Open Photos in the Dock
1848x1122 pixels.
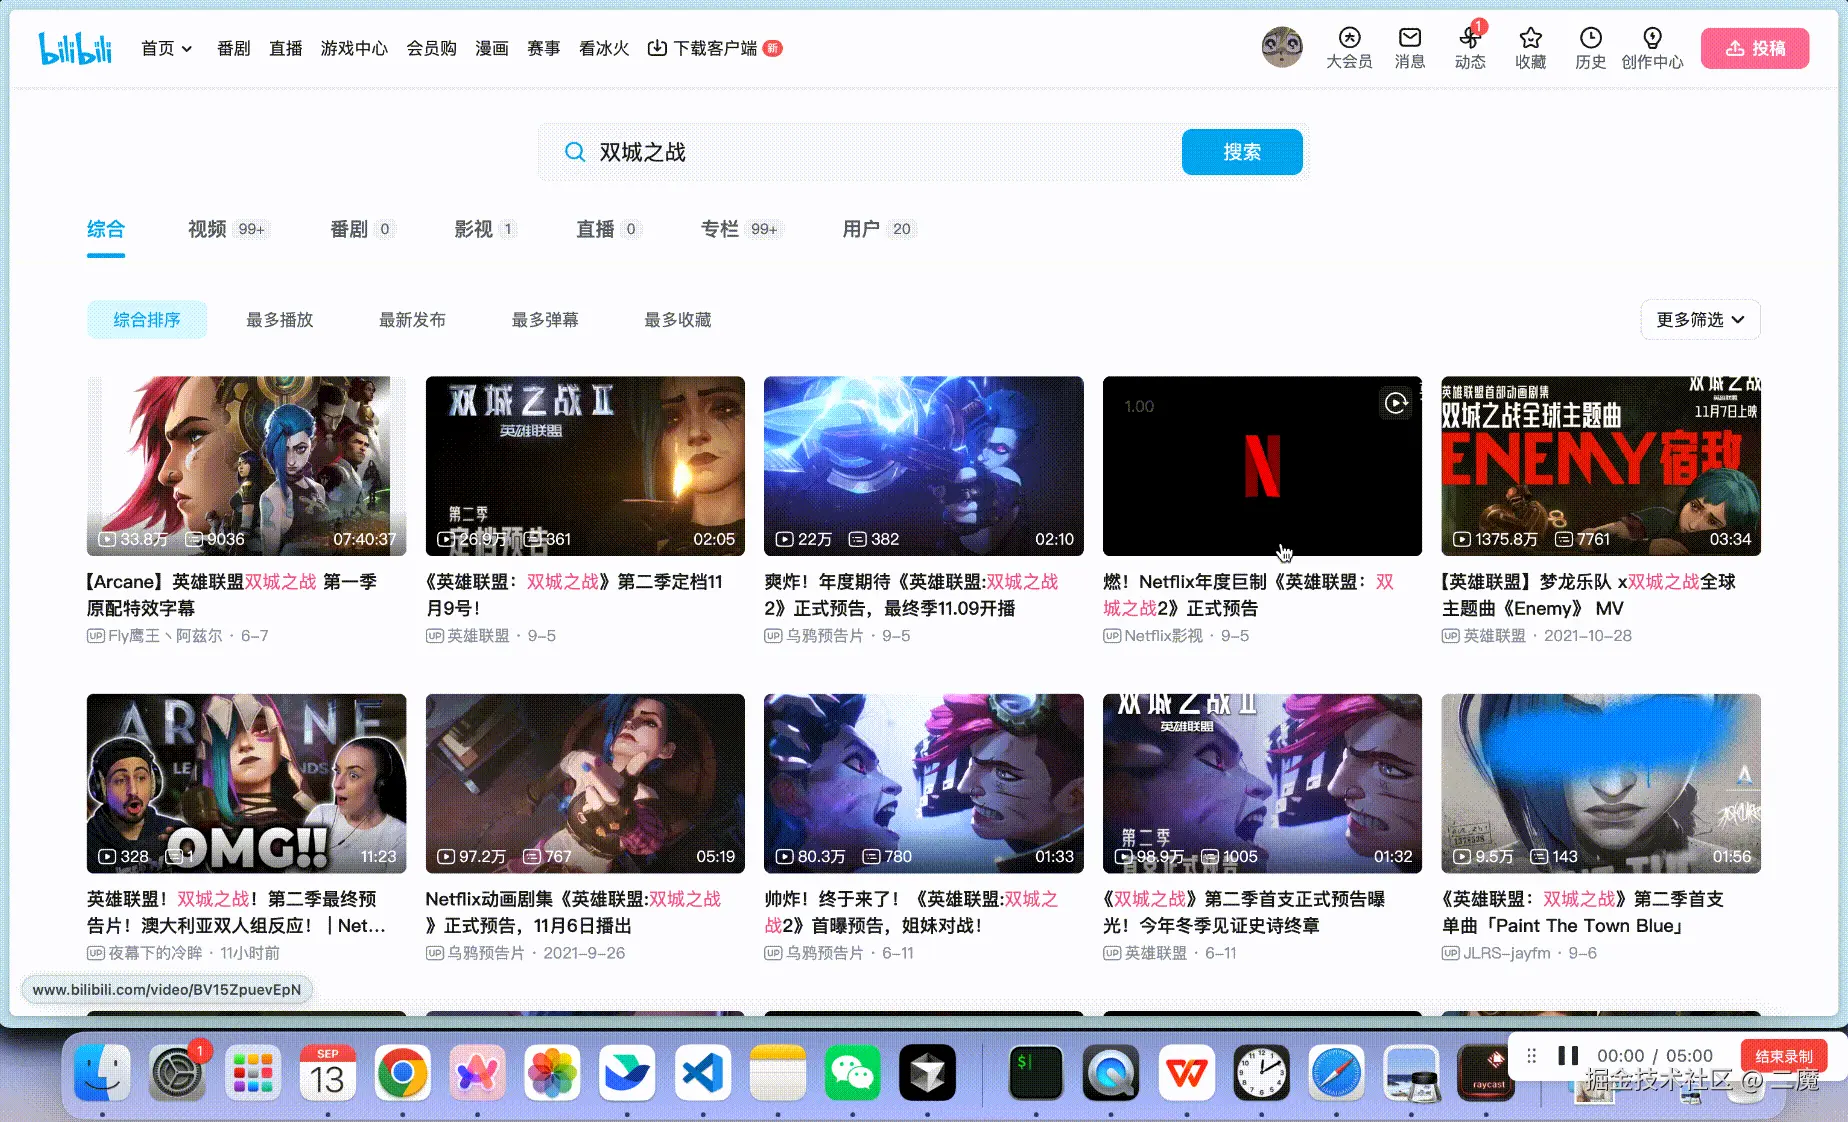[552, 1073]
